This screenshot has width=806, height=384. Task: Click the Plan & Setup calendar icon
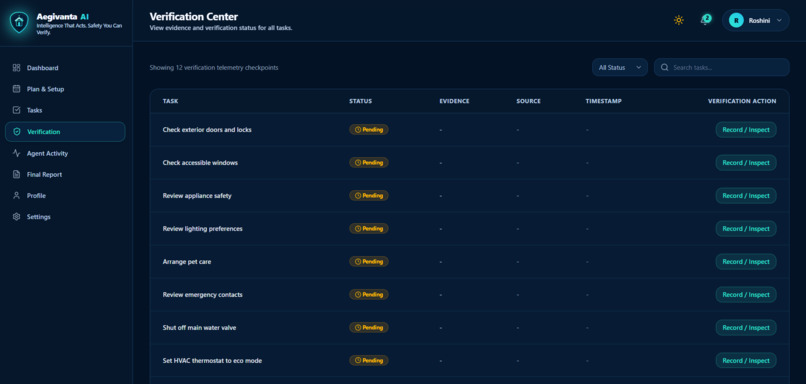[16, 89]
